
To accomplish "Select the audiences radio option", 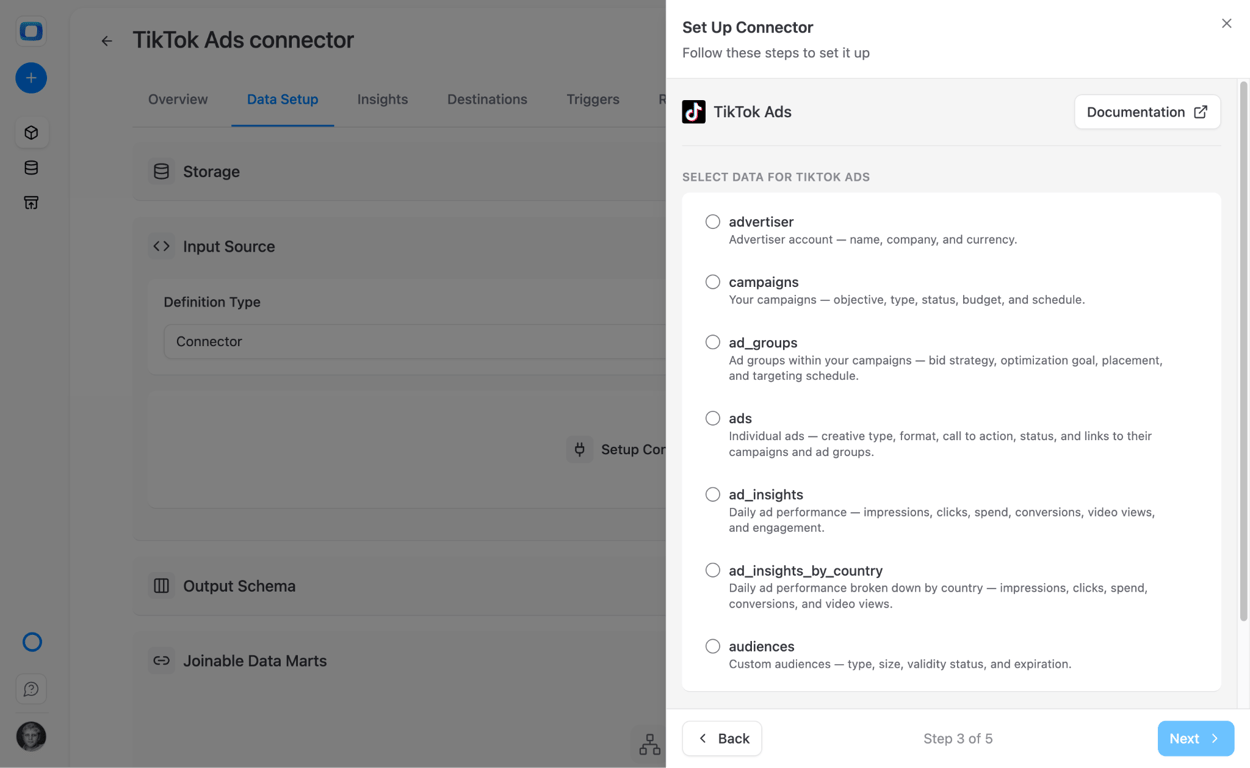I will point(713,646).
